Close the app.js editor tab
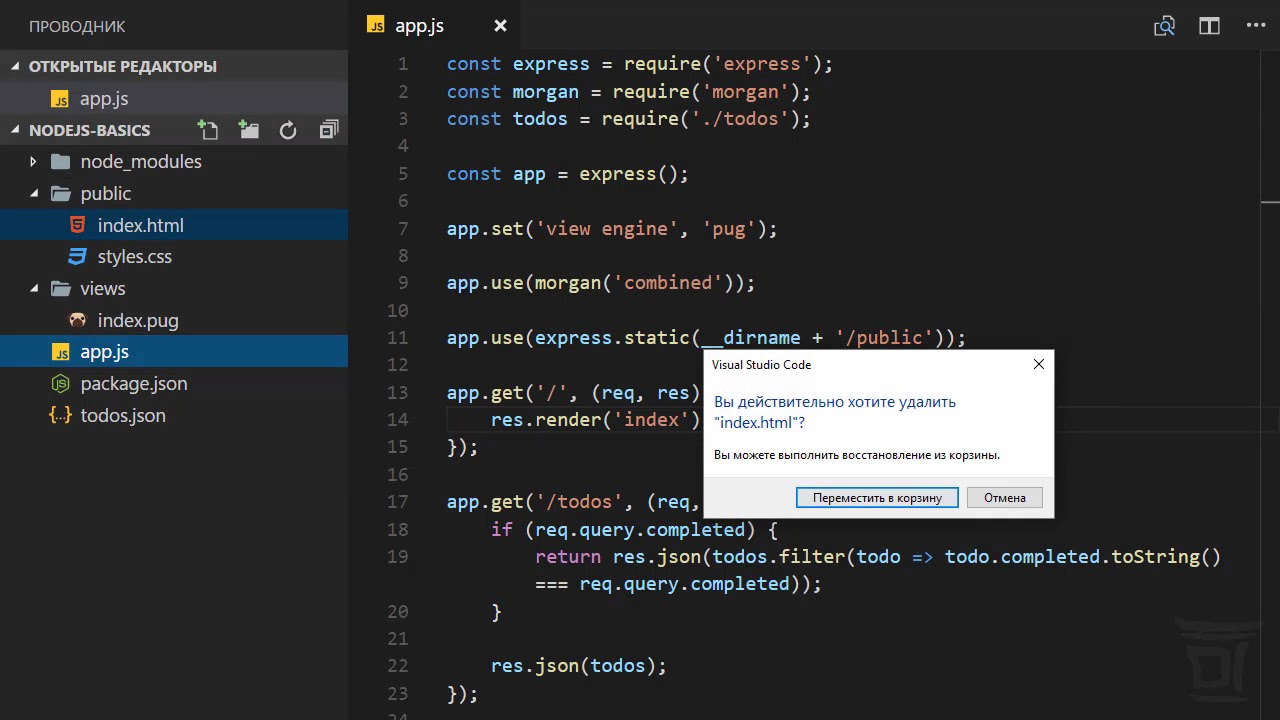The height and width of the screenshot is (720, 1280). tap(500, 26)
